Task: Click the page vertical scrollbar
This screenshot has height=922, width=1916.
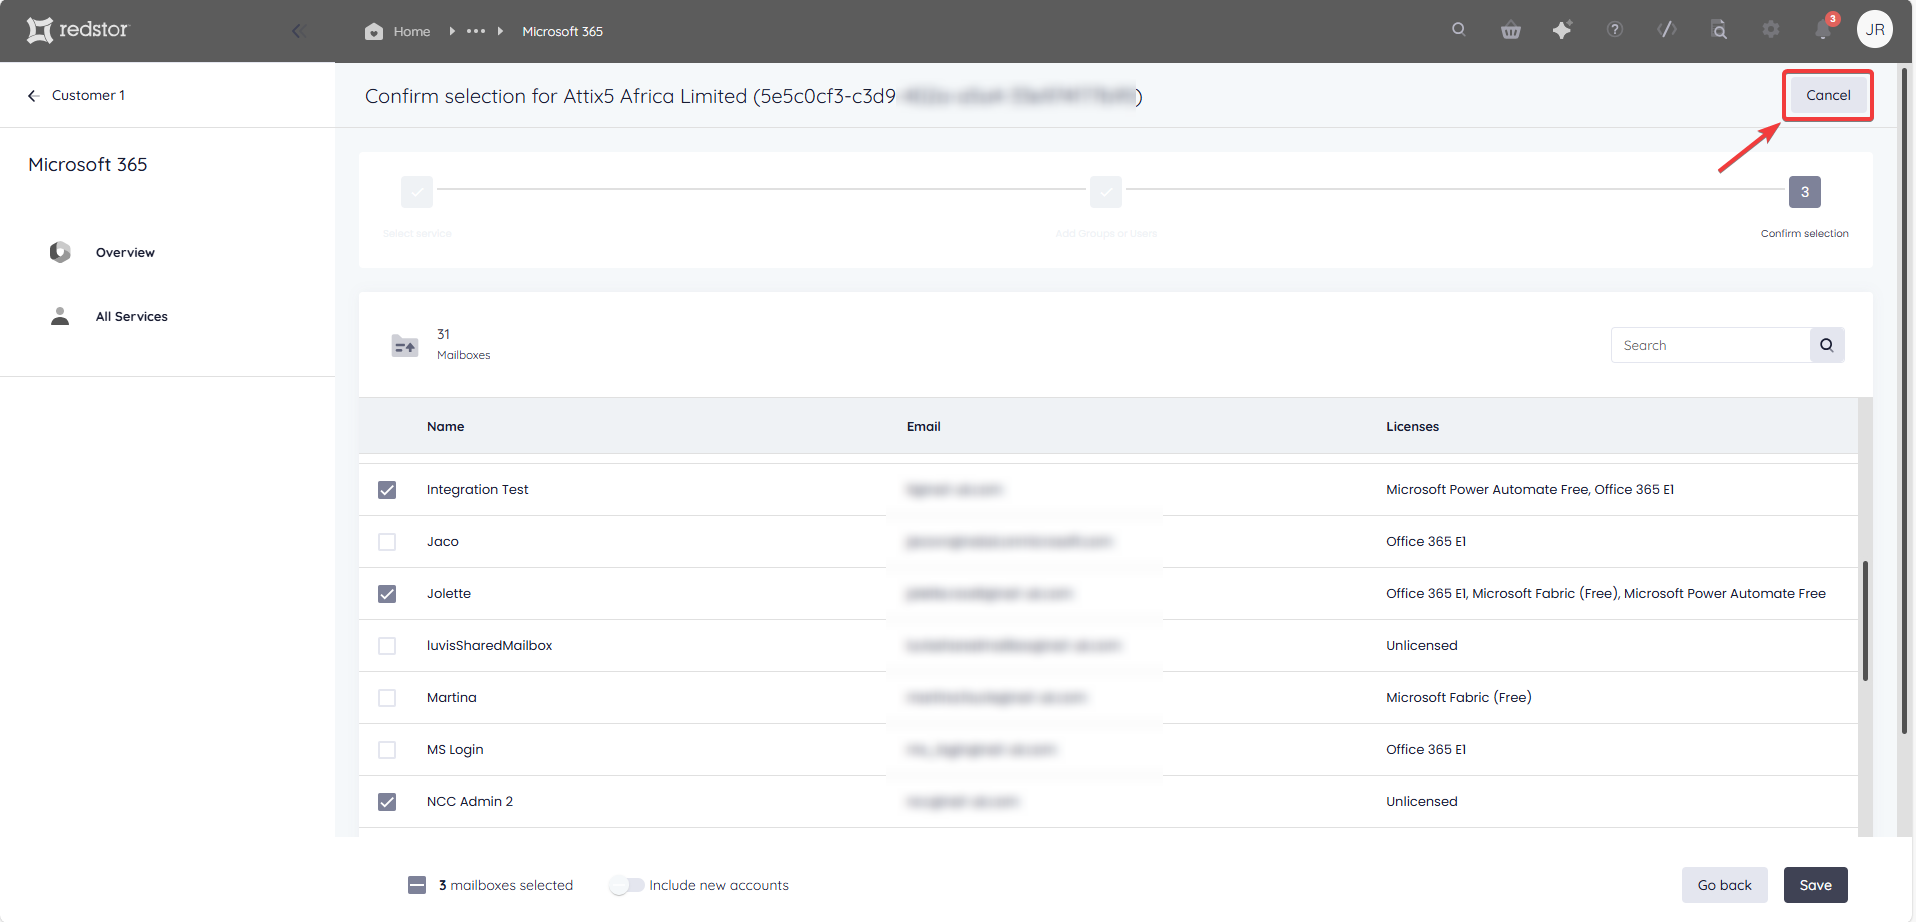Action: [x=1905, y=400]
